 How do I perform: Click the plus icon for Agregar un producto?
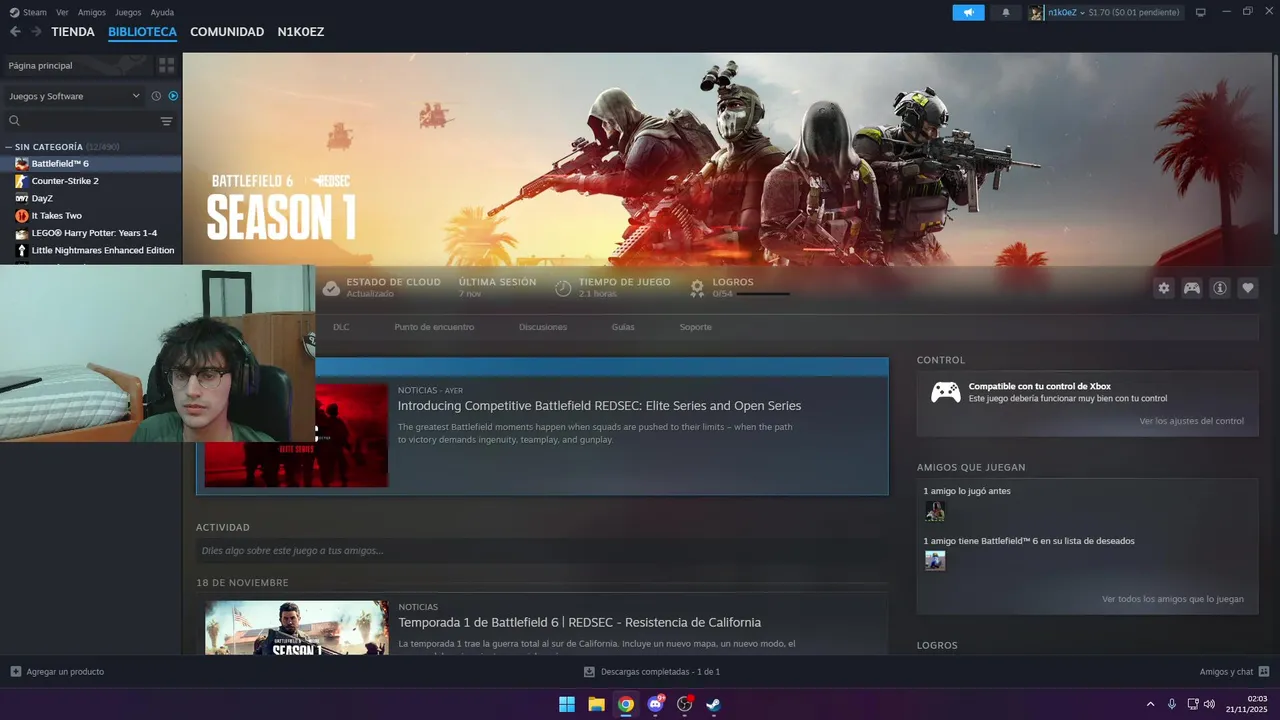point(15,672)
